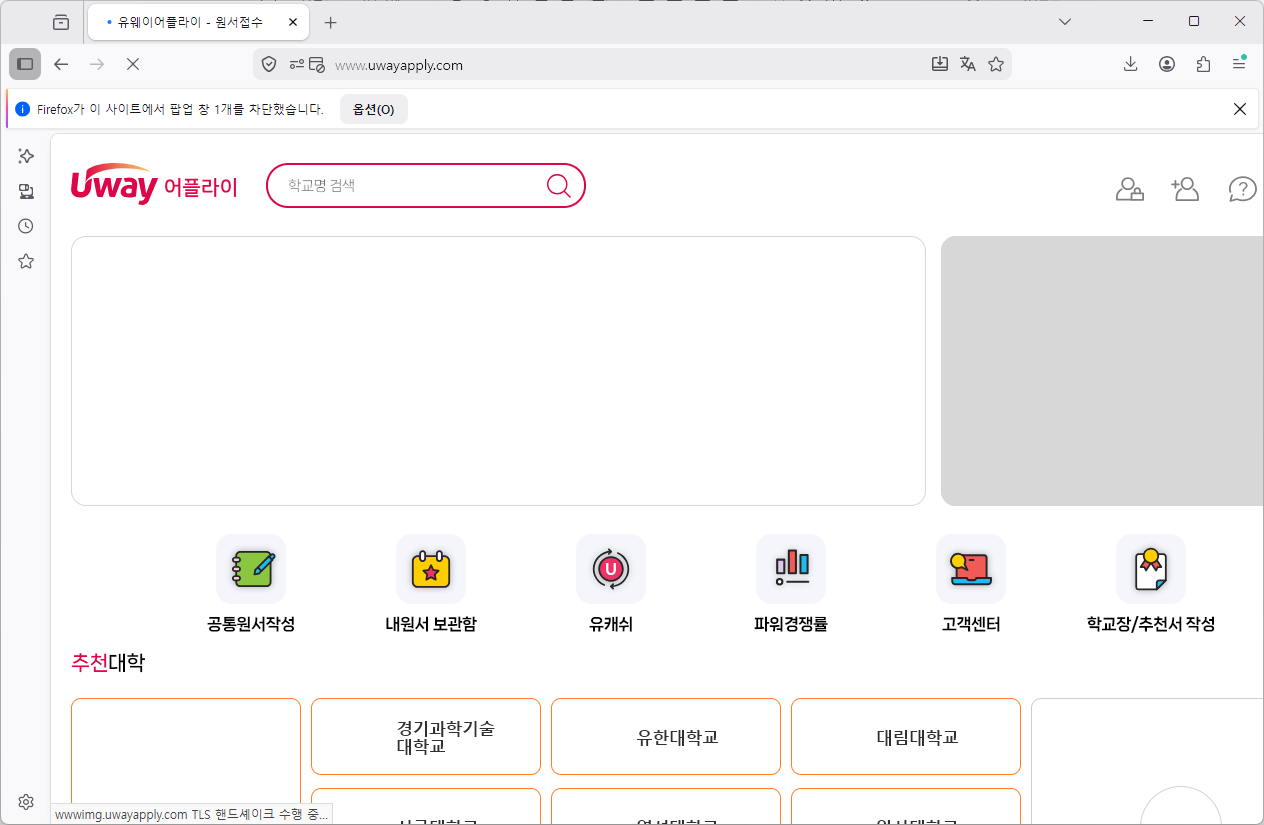The image size is (1264, 825).
Task: Open 학교장/추천서 작성 icon
Action: pyautogui.click(x=1151, y=569)
